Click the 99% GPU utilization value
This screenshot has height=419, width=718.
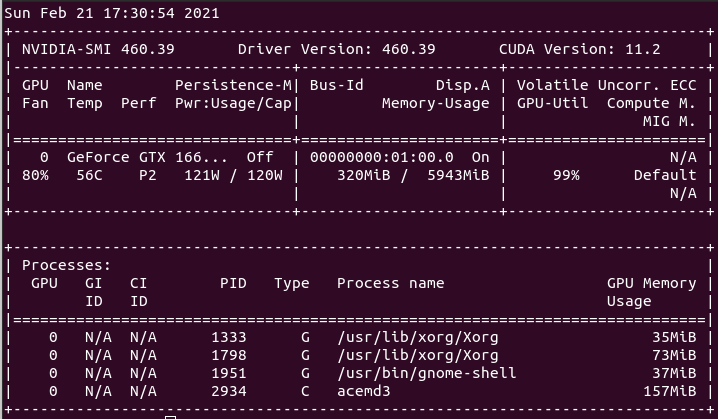coord(565,175)
